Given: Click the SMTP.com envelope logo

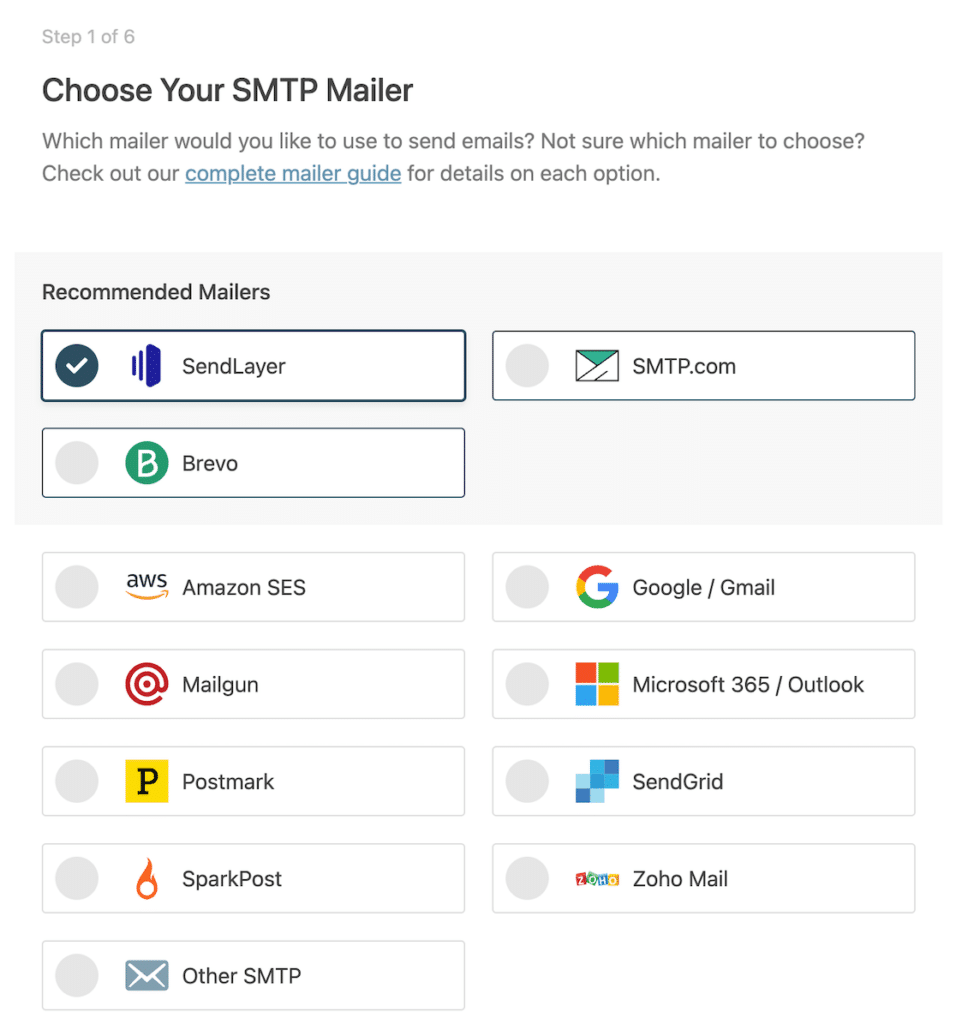Looking at the screenshot, I should tap(597, 365).
